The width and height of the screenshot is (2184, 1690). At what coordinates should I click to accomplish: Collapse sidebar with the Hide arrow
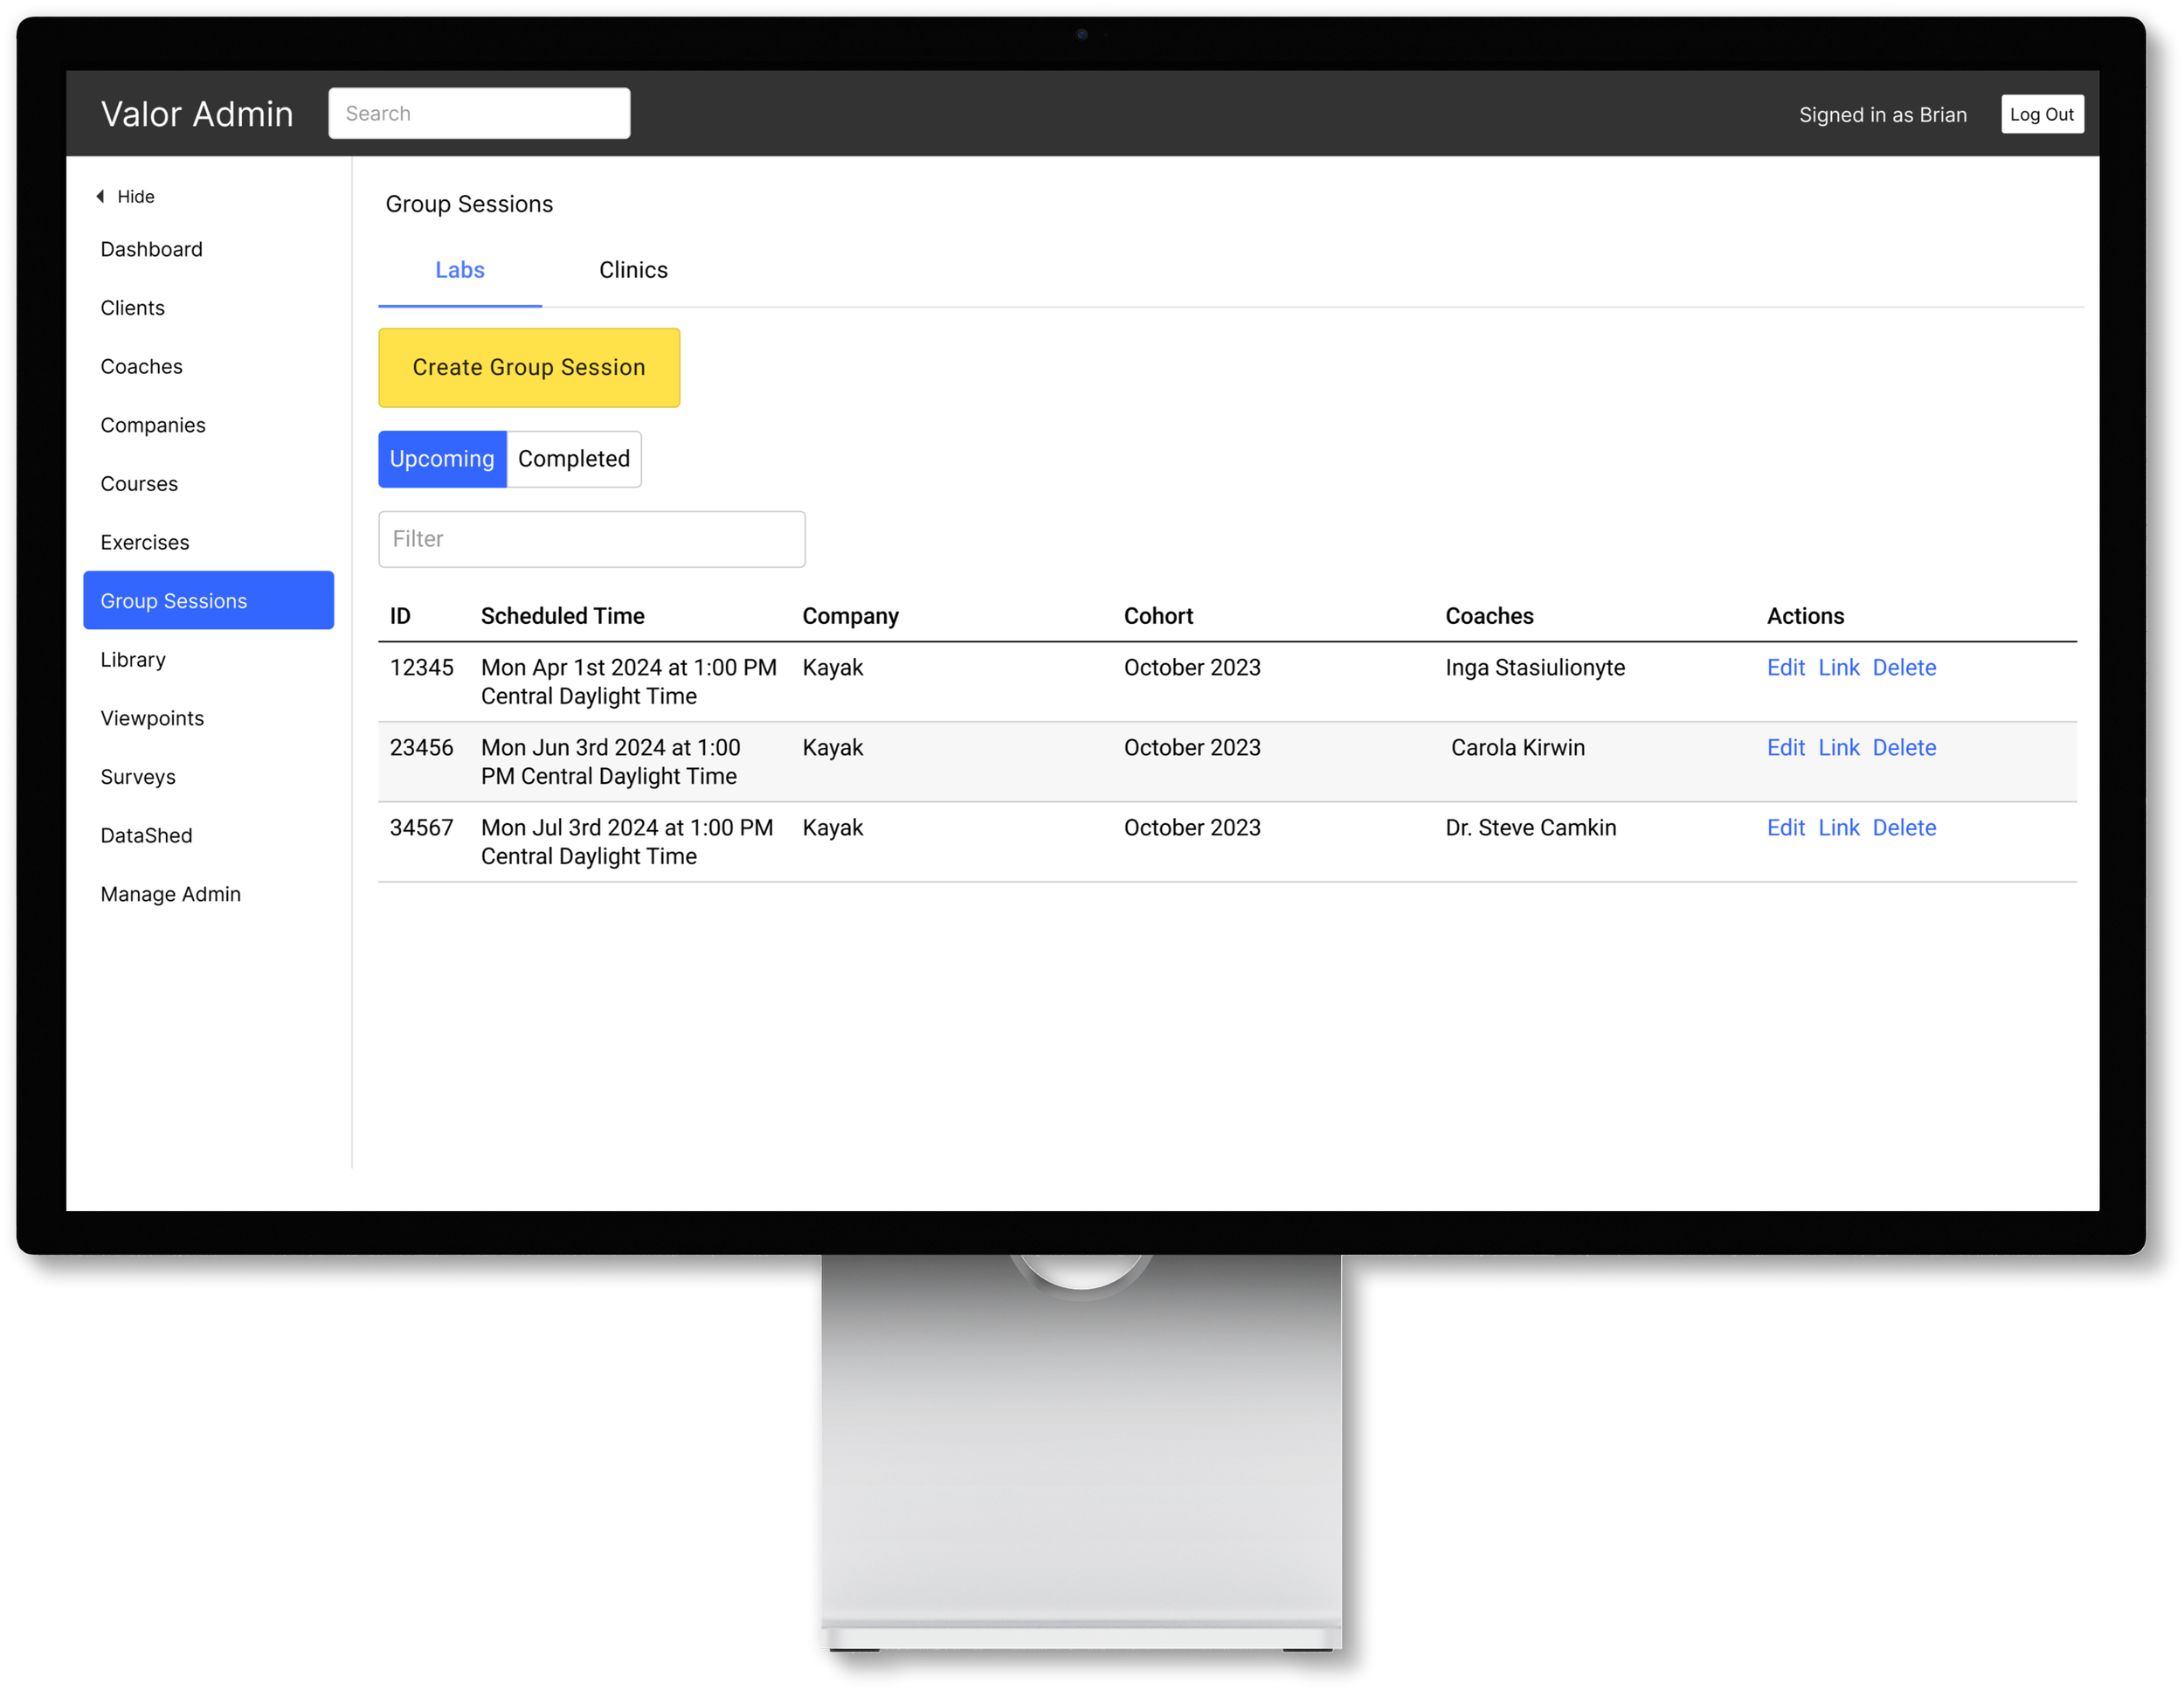click(x=125, y=196)
